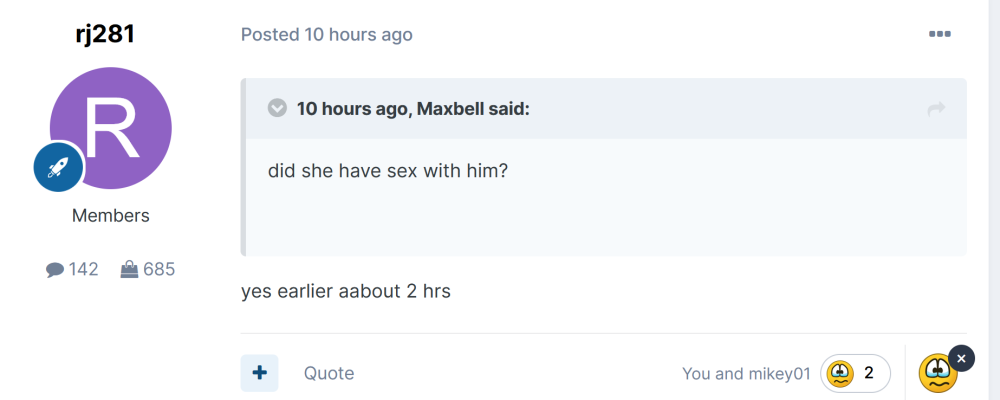The image size is (1000, 400).
Task: Open post options three-dot menu
Action: pos(939,34)
